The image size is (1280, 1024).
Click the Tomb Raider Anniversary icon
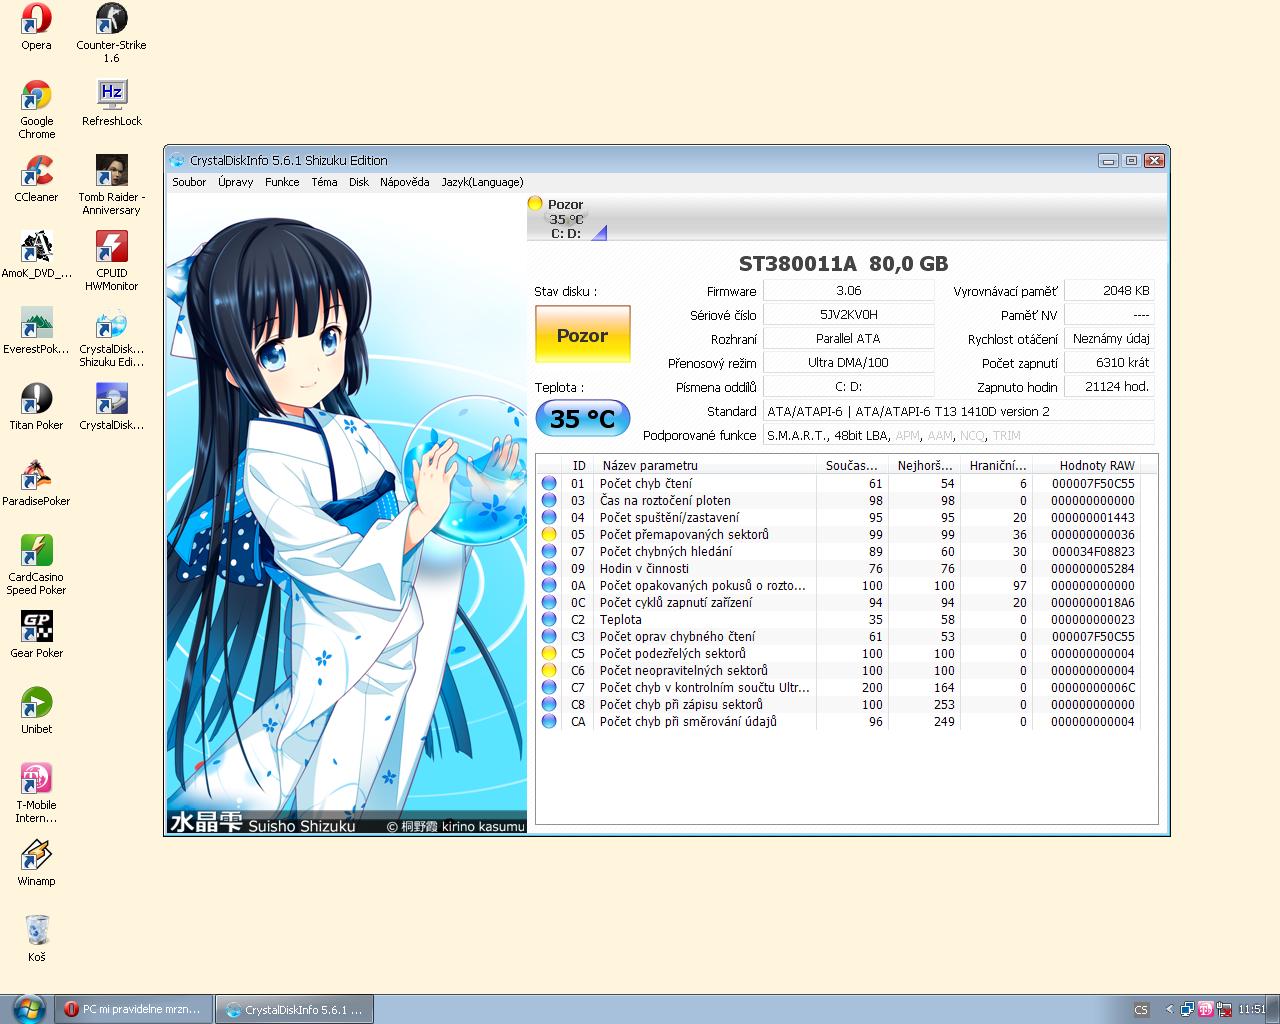tap(111, 185)
